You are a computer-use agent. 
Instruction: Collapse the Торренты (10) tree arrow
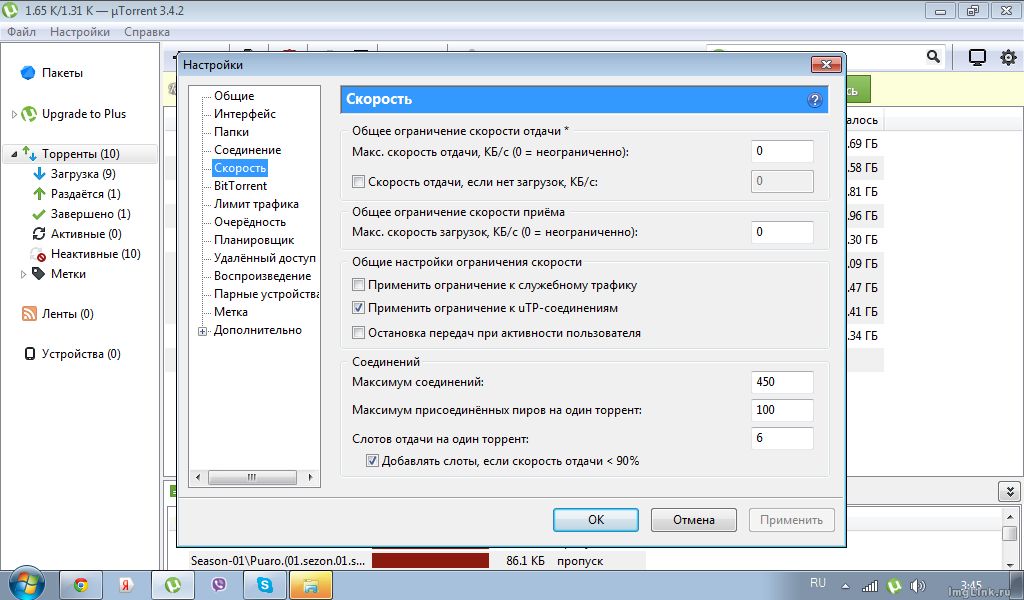[14, 155]
